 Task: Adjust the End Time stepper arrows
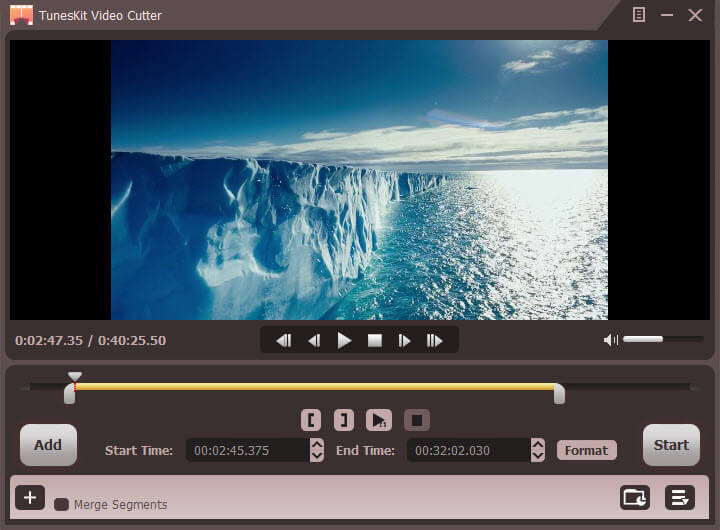point(538,450)
